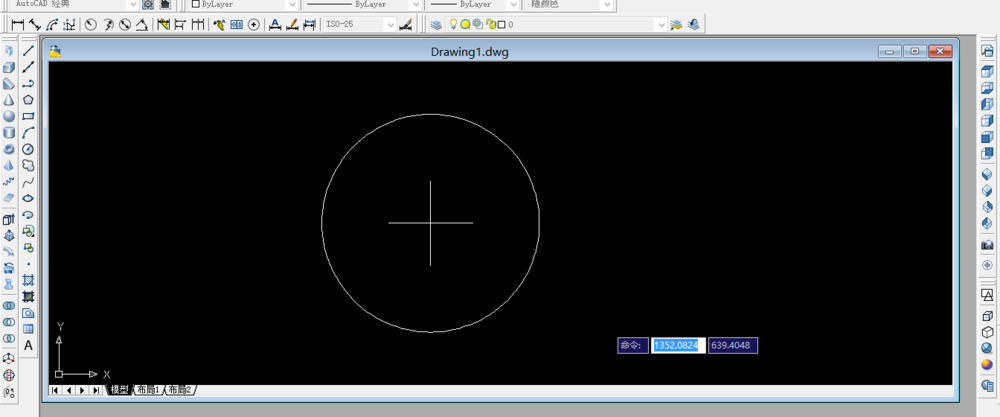Toggle layer 0 on/off lightbulb
1000x417 pixels.
(x=453, y=25)
